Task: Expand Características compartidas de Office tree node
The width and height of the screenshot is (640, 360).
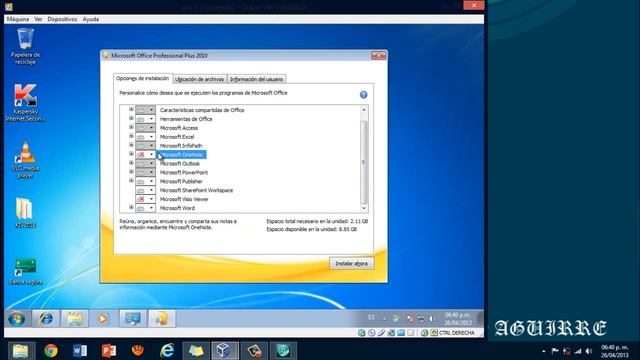Action: point(131,109)
